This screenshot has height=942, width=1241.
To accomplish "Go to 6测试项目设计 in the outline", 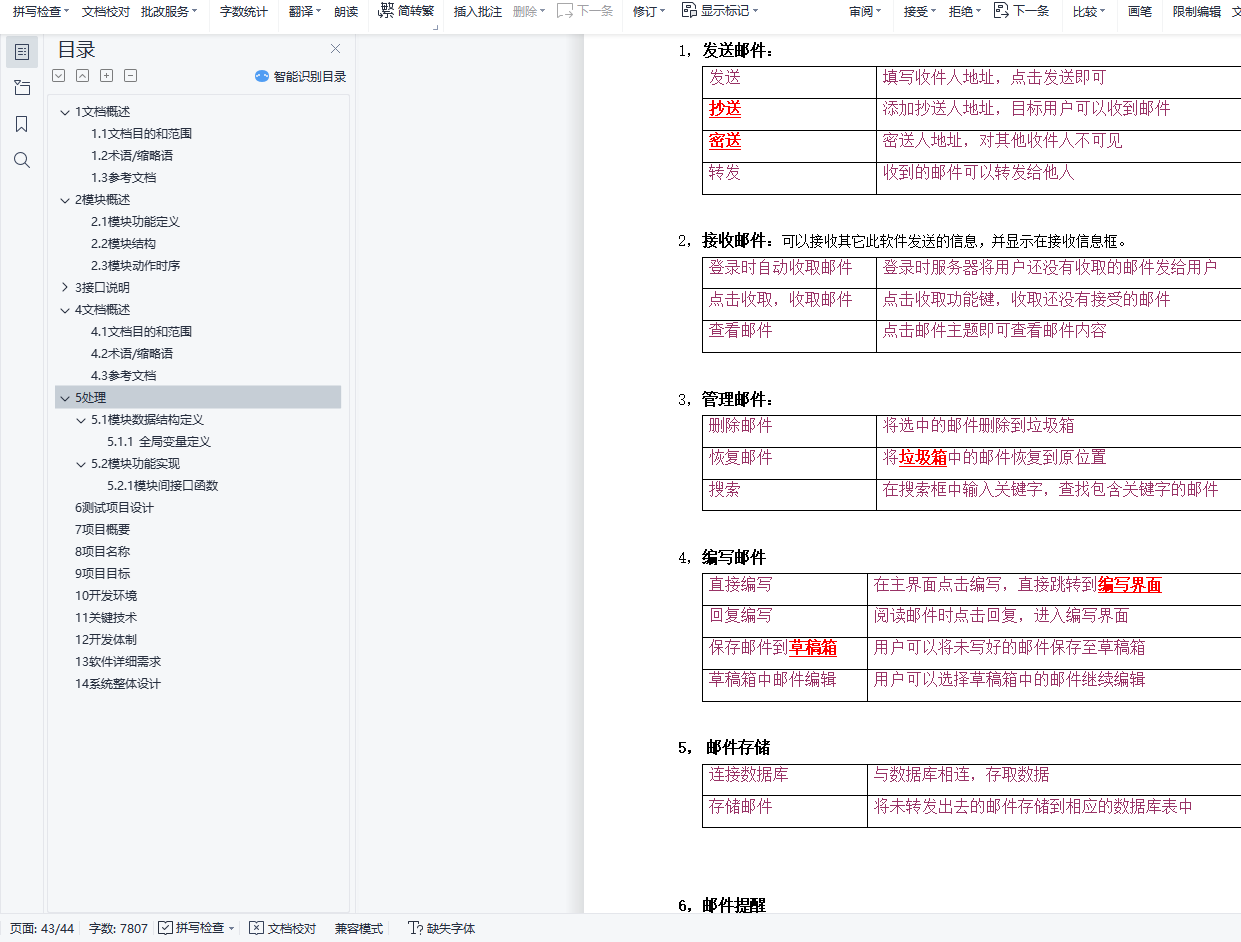I will 114,508.
